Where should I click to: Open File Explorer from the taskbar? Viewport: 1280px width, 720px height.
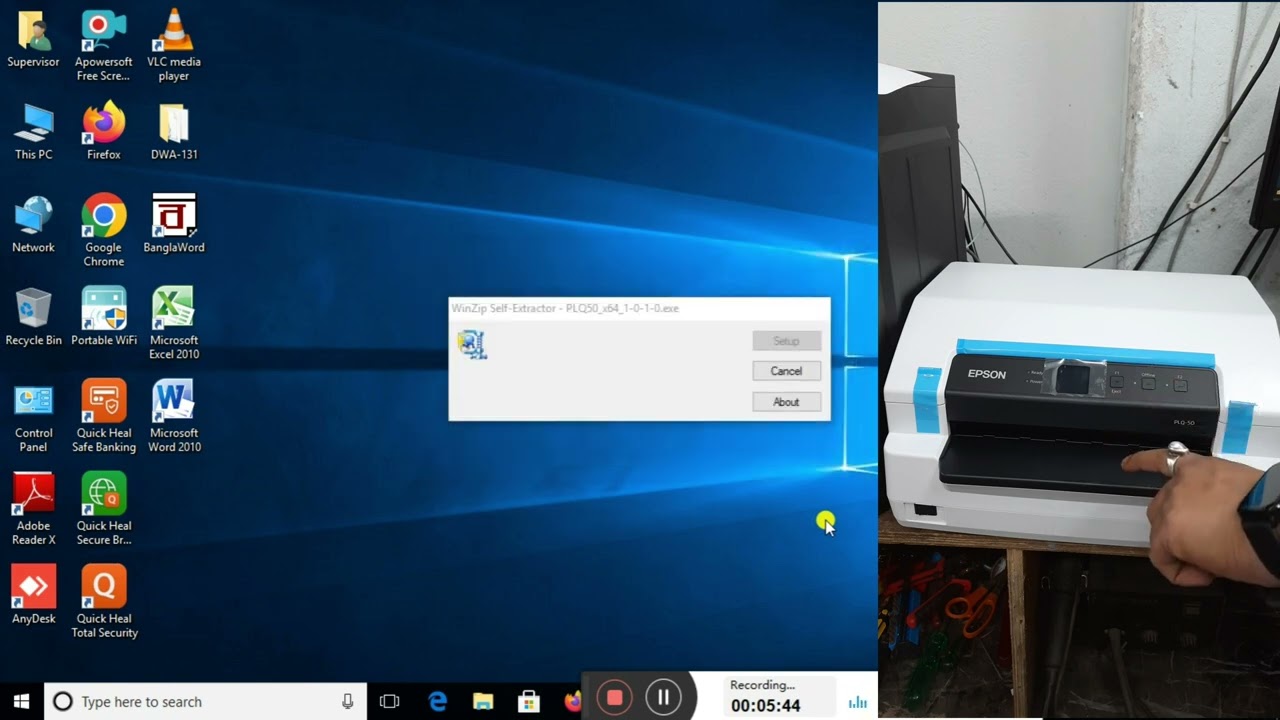click(483, 701)
